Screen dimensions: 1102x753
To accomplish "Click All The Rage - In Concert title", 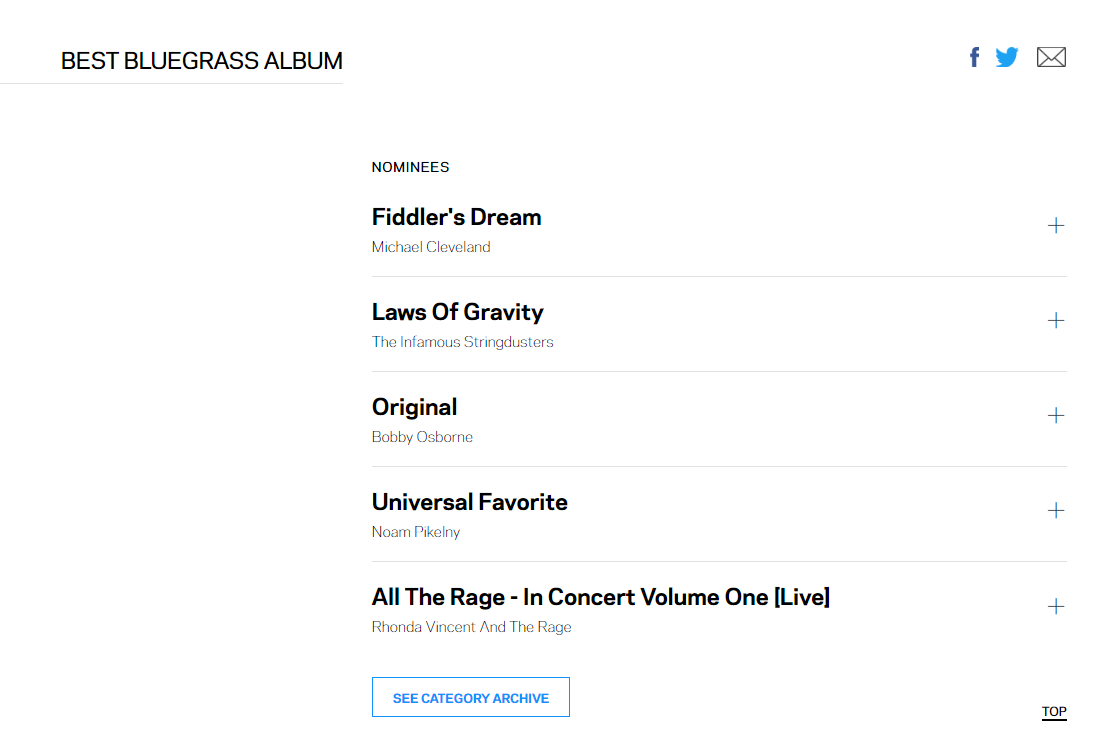I will tap(600, 597).
